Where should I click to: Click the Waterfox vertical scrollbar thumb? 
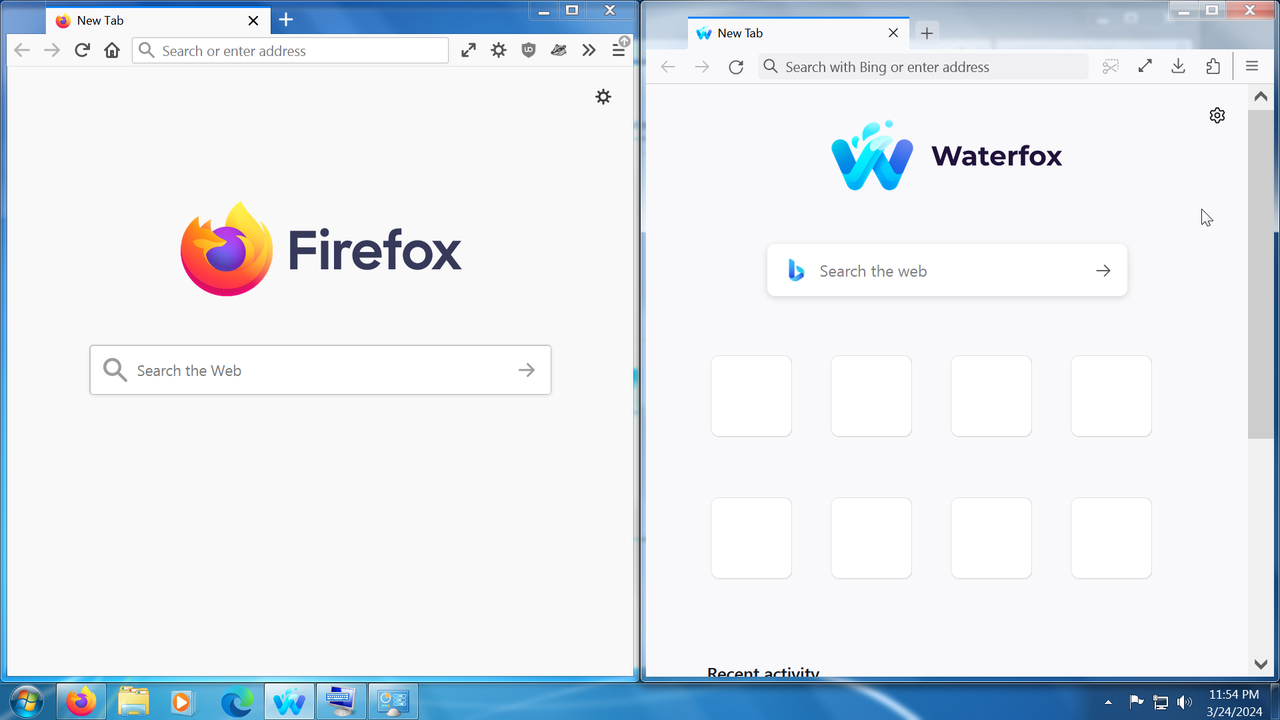pyautogui.click(x=1260, y=274)
